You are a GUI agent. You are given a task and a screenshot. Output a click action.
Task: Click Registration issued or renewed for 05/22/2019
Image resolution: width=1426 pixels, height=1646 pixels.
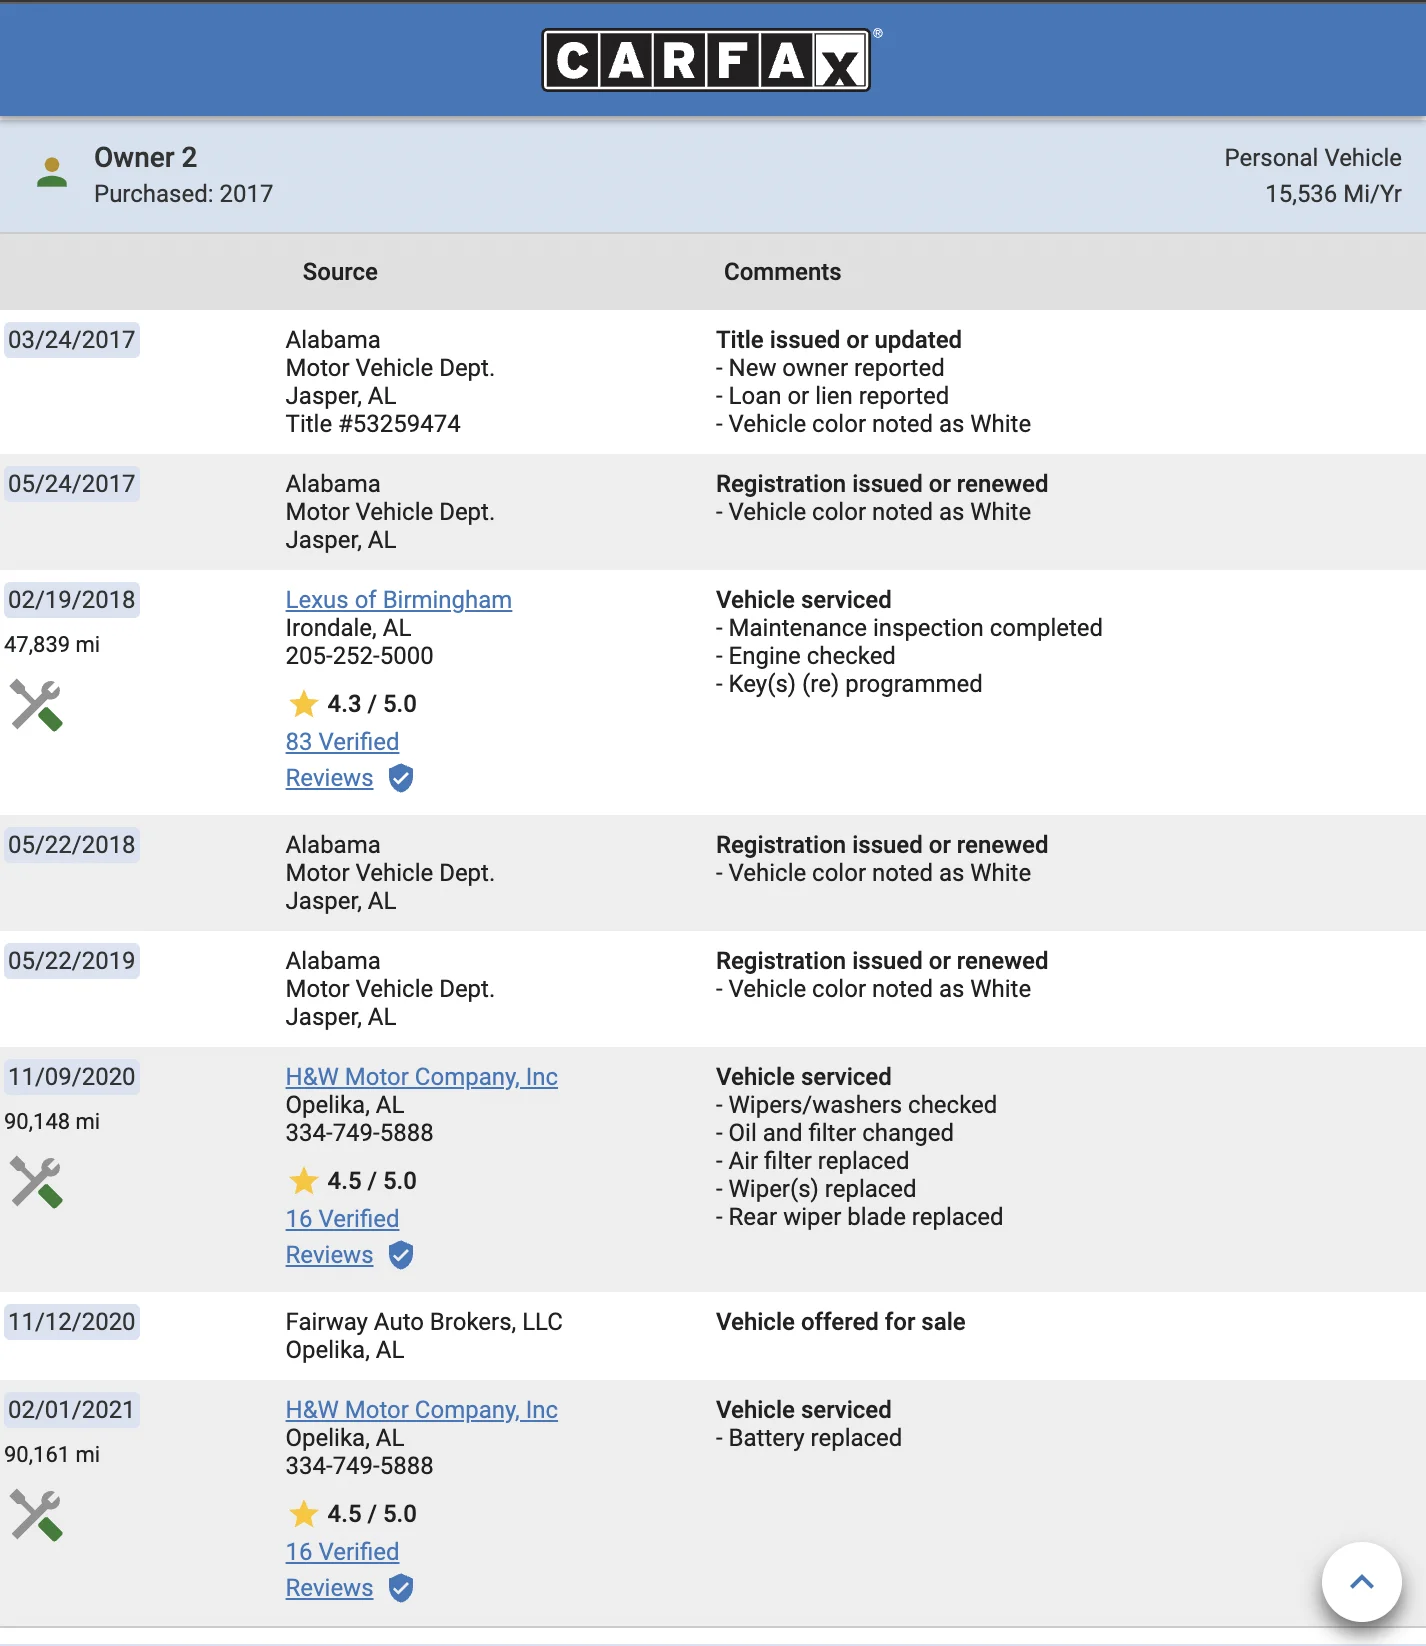881,961
